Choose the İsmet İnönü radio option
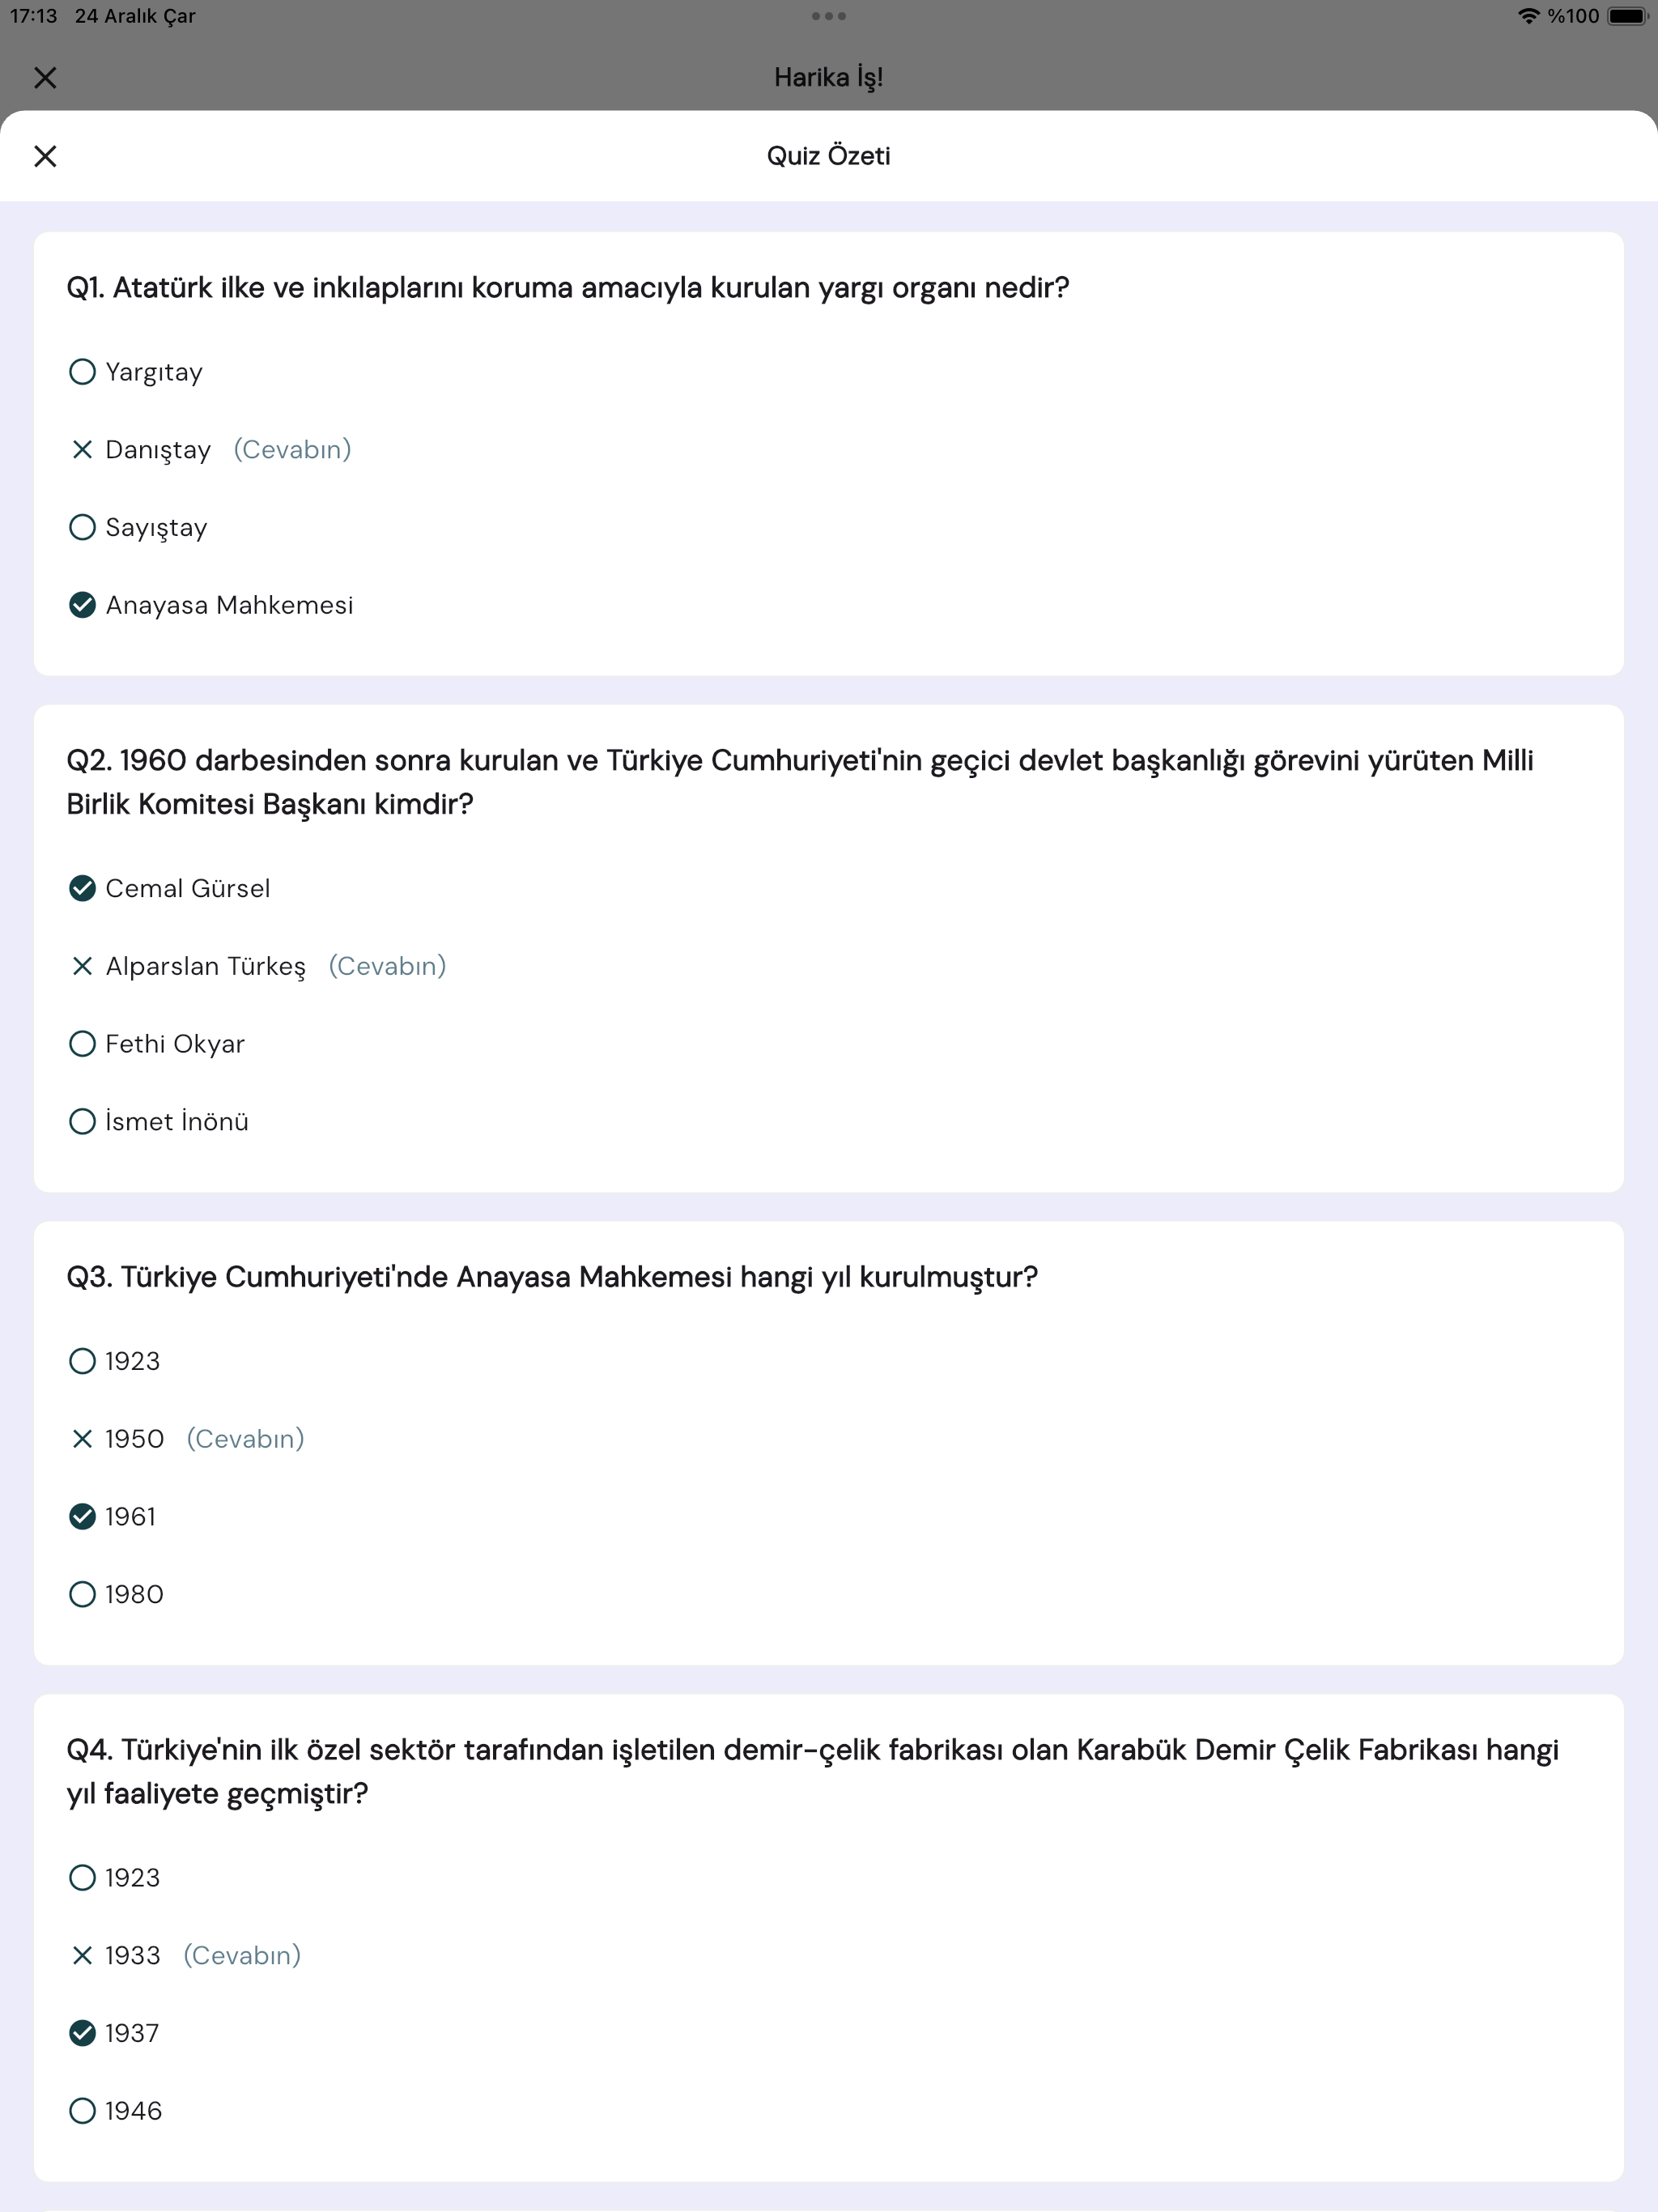This screenshot has height=2212, width=1658. [82, 1122]
